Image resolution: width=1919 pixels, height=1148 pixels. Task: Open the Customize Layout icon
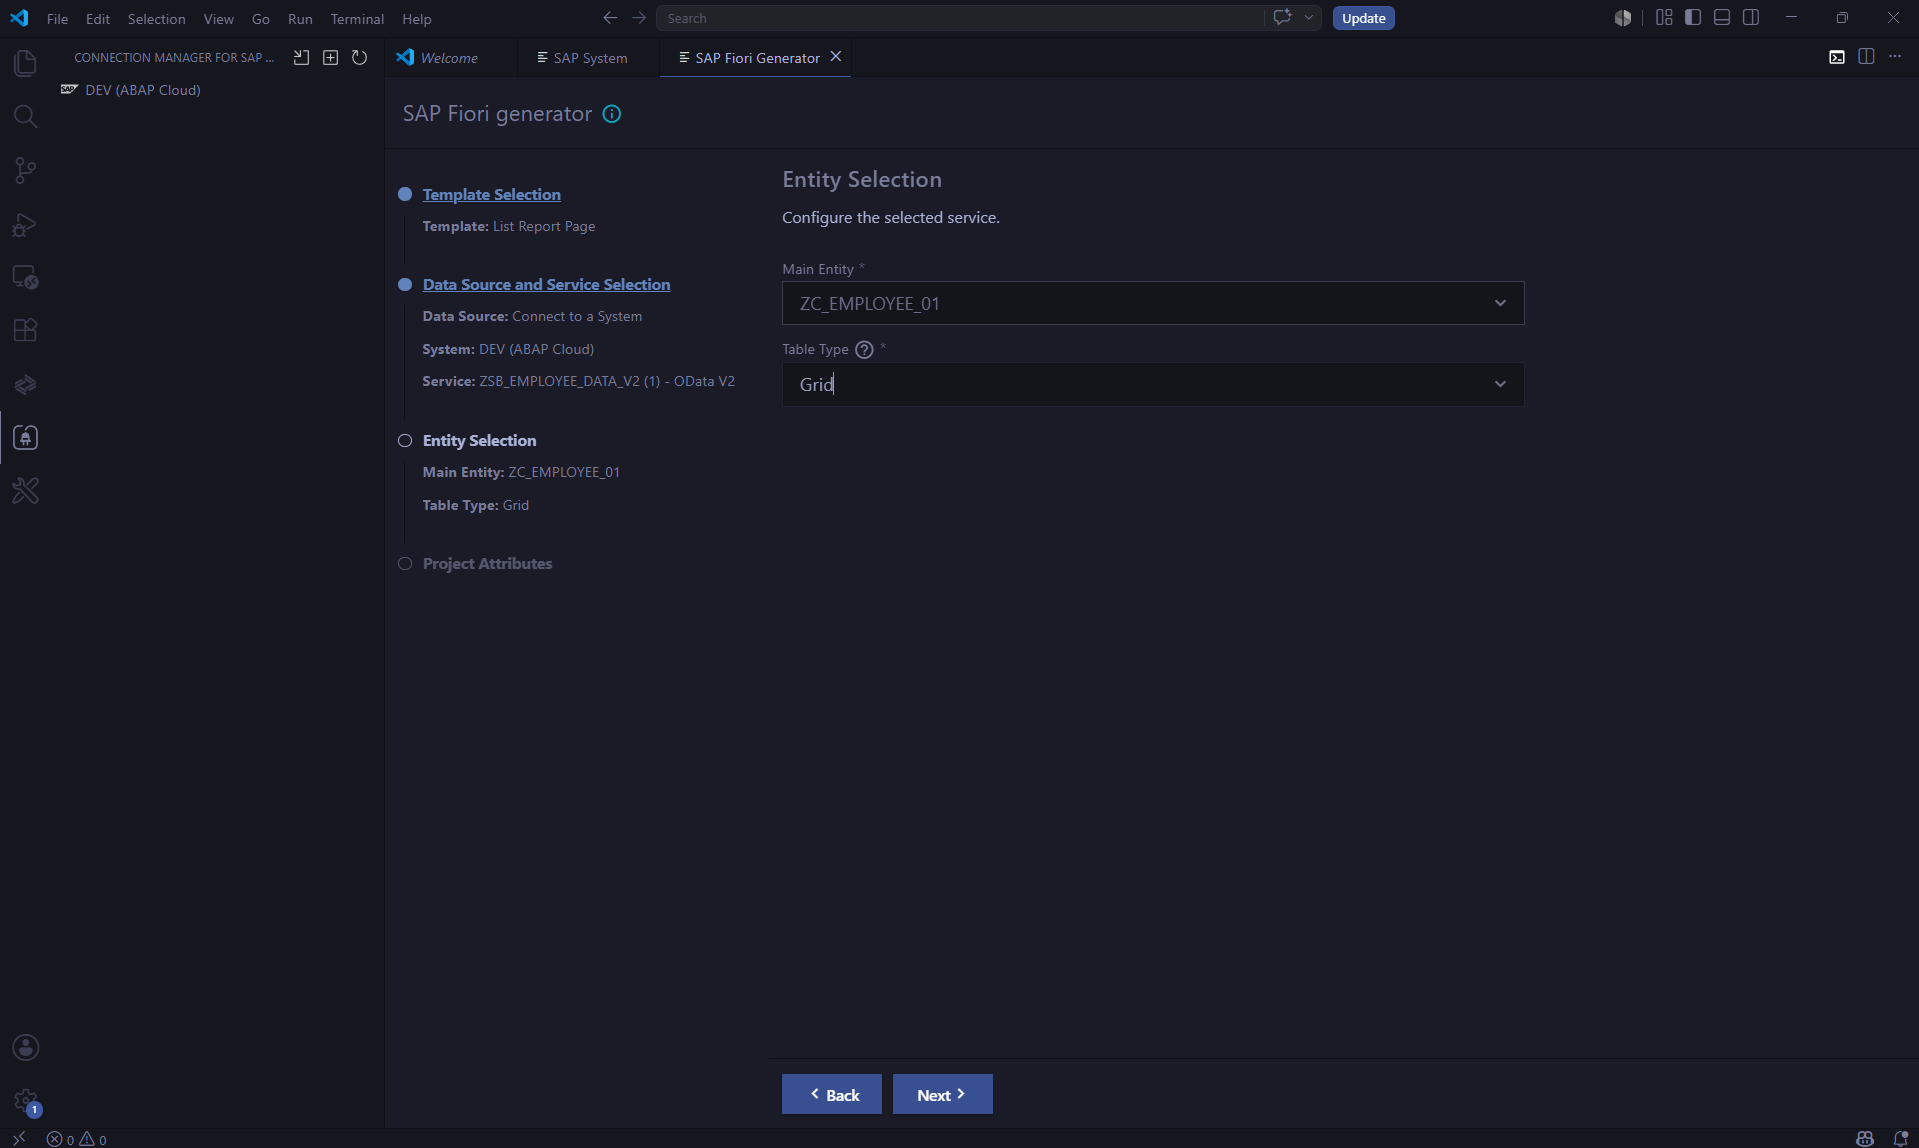[1664, 18]
